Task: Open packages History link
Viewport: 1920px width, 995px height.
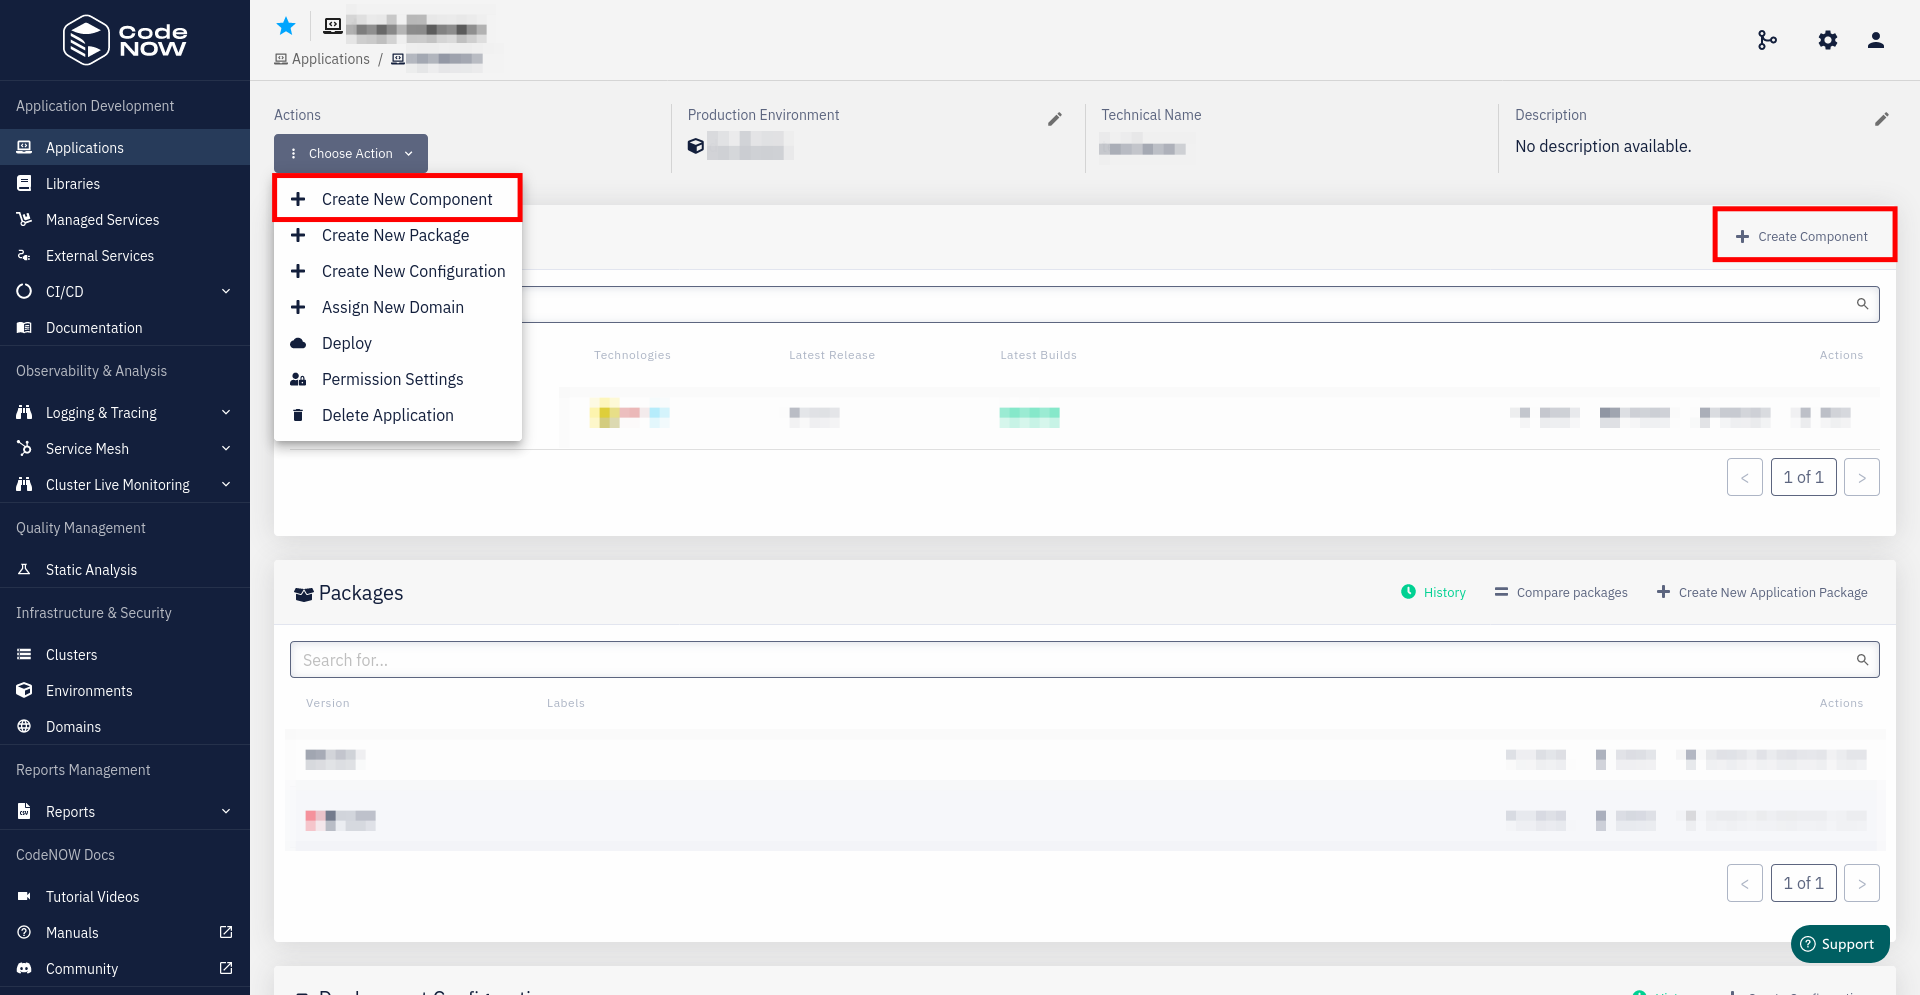Action: click(1433, 592)
